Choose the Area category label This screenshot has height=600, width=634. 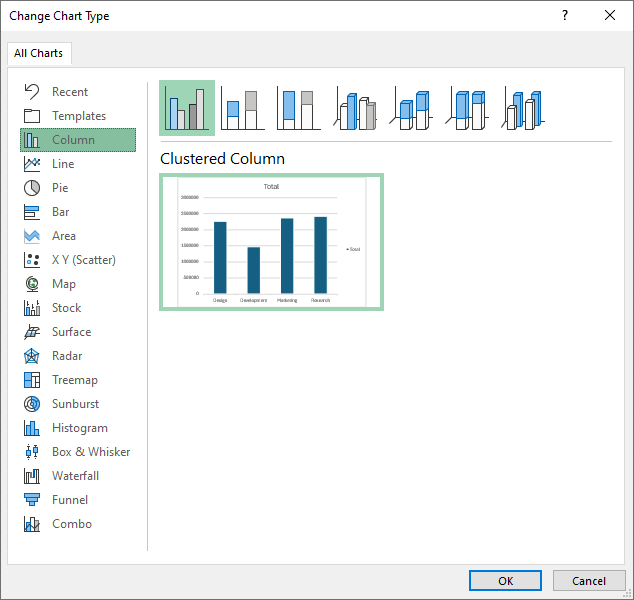coord(64,236)
